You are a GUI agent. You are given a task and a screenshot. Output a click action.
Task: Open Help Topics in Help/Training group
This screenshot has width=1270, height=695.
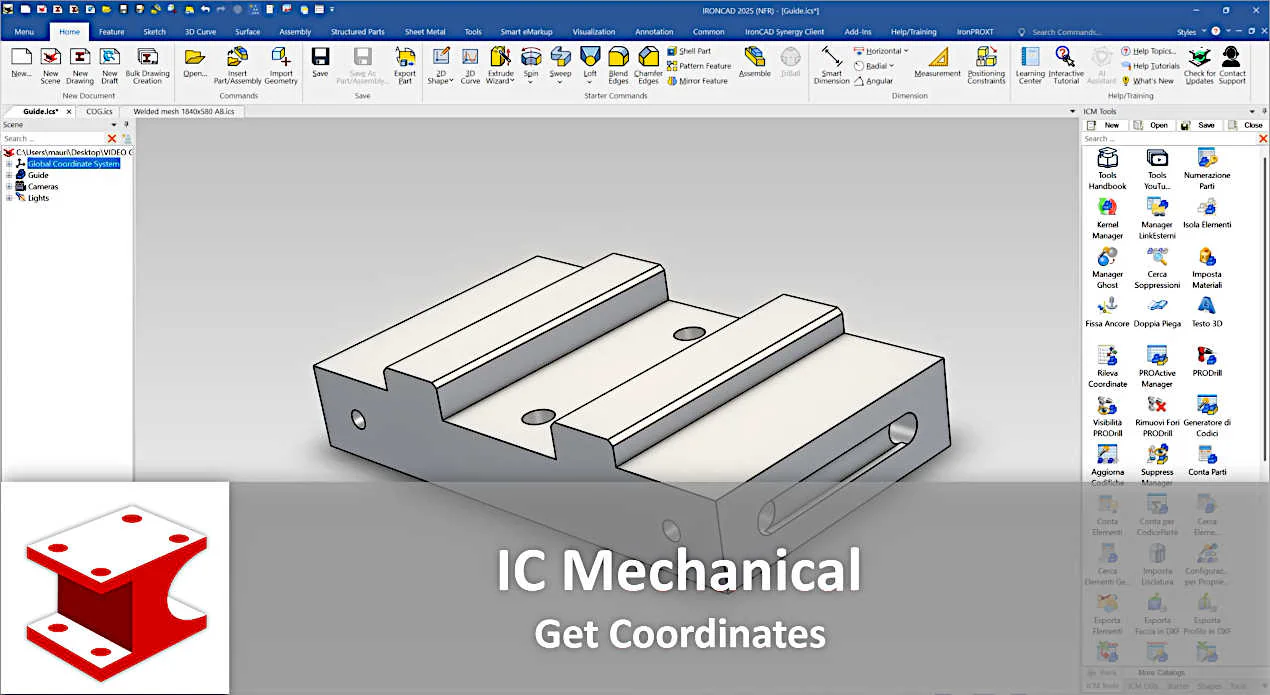[1148, 51]
